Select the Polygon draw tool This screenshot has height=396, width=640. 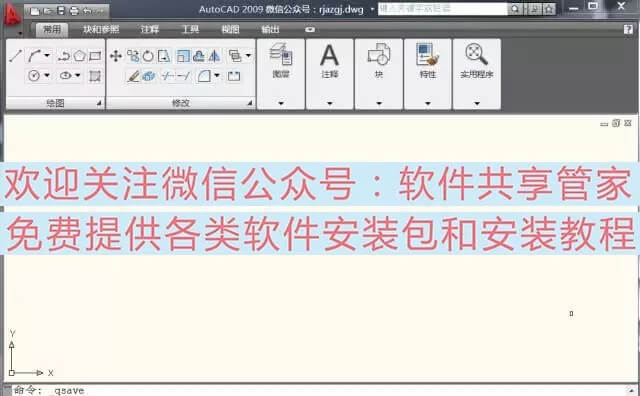(80, 56)
